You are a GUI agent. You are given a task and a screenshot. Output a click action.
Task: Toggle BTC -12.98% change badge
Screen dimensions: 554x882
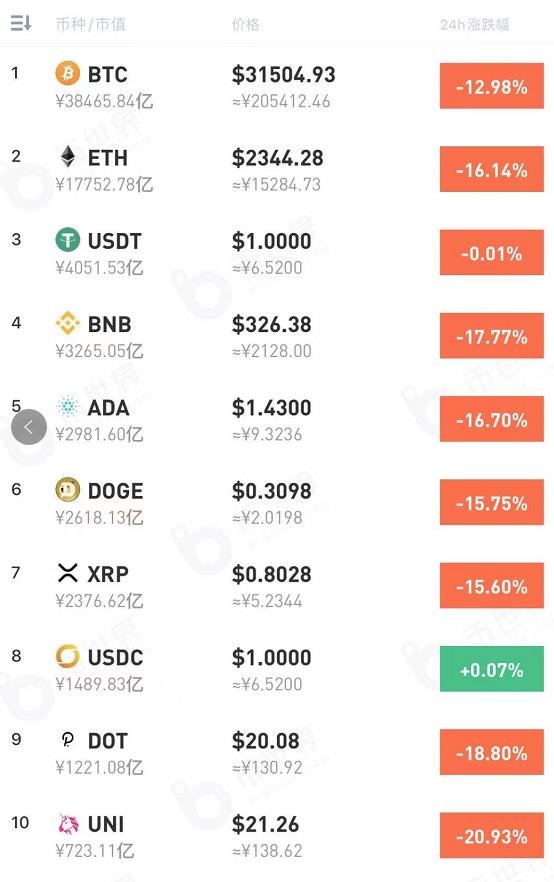(492, 86)
